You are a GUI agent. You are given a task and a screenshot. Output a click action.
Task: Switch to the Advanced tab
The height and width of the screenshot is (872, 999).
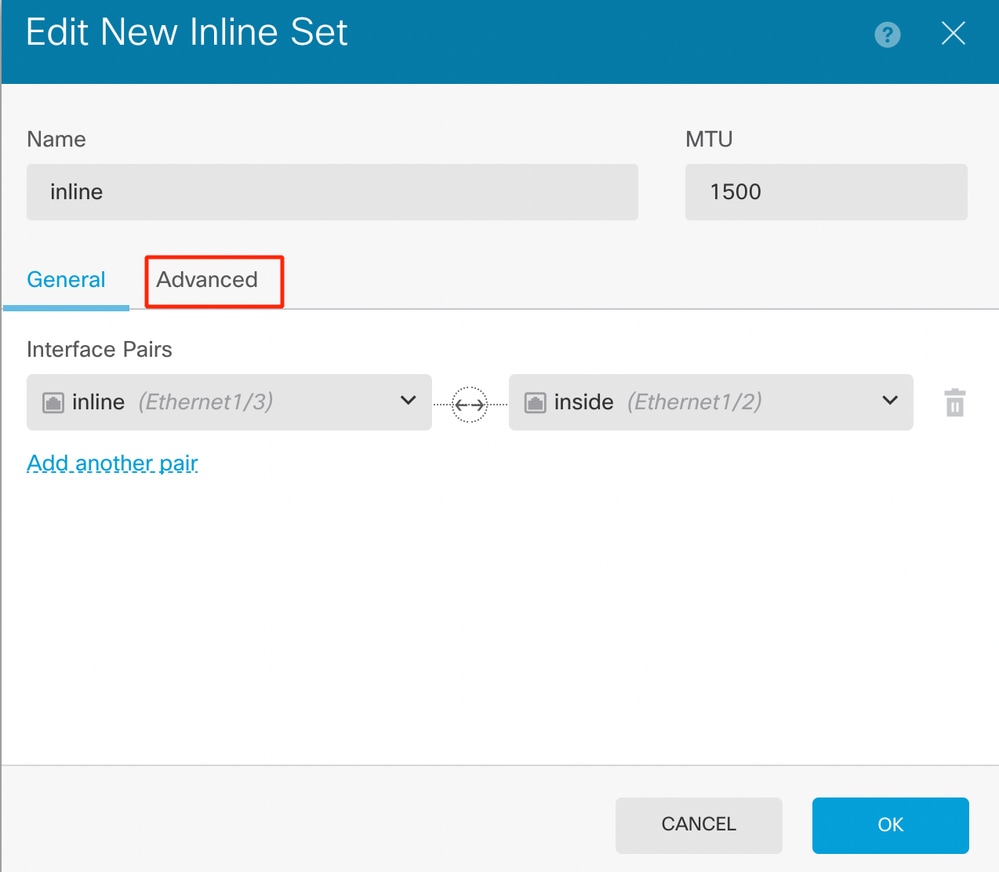207,280
